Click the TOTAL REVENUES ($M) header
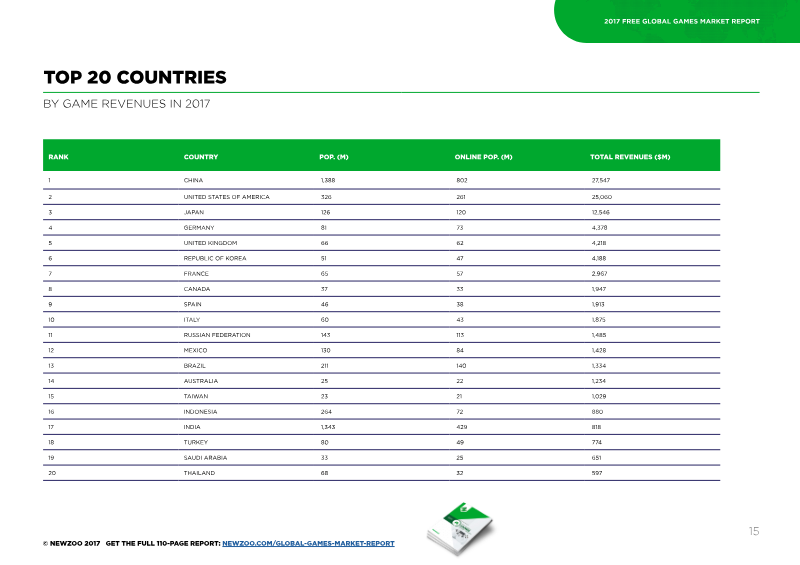The height and width of the screenshot is (565, 800). click(630, 157)
